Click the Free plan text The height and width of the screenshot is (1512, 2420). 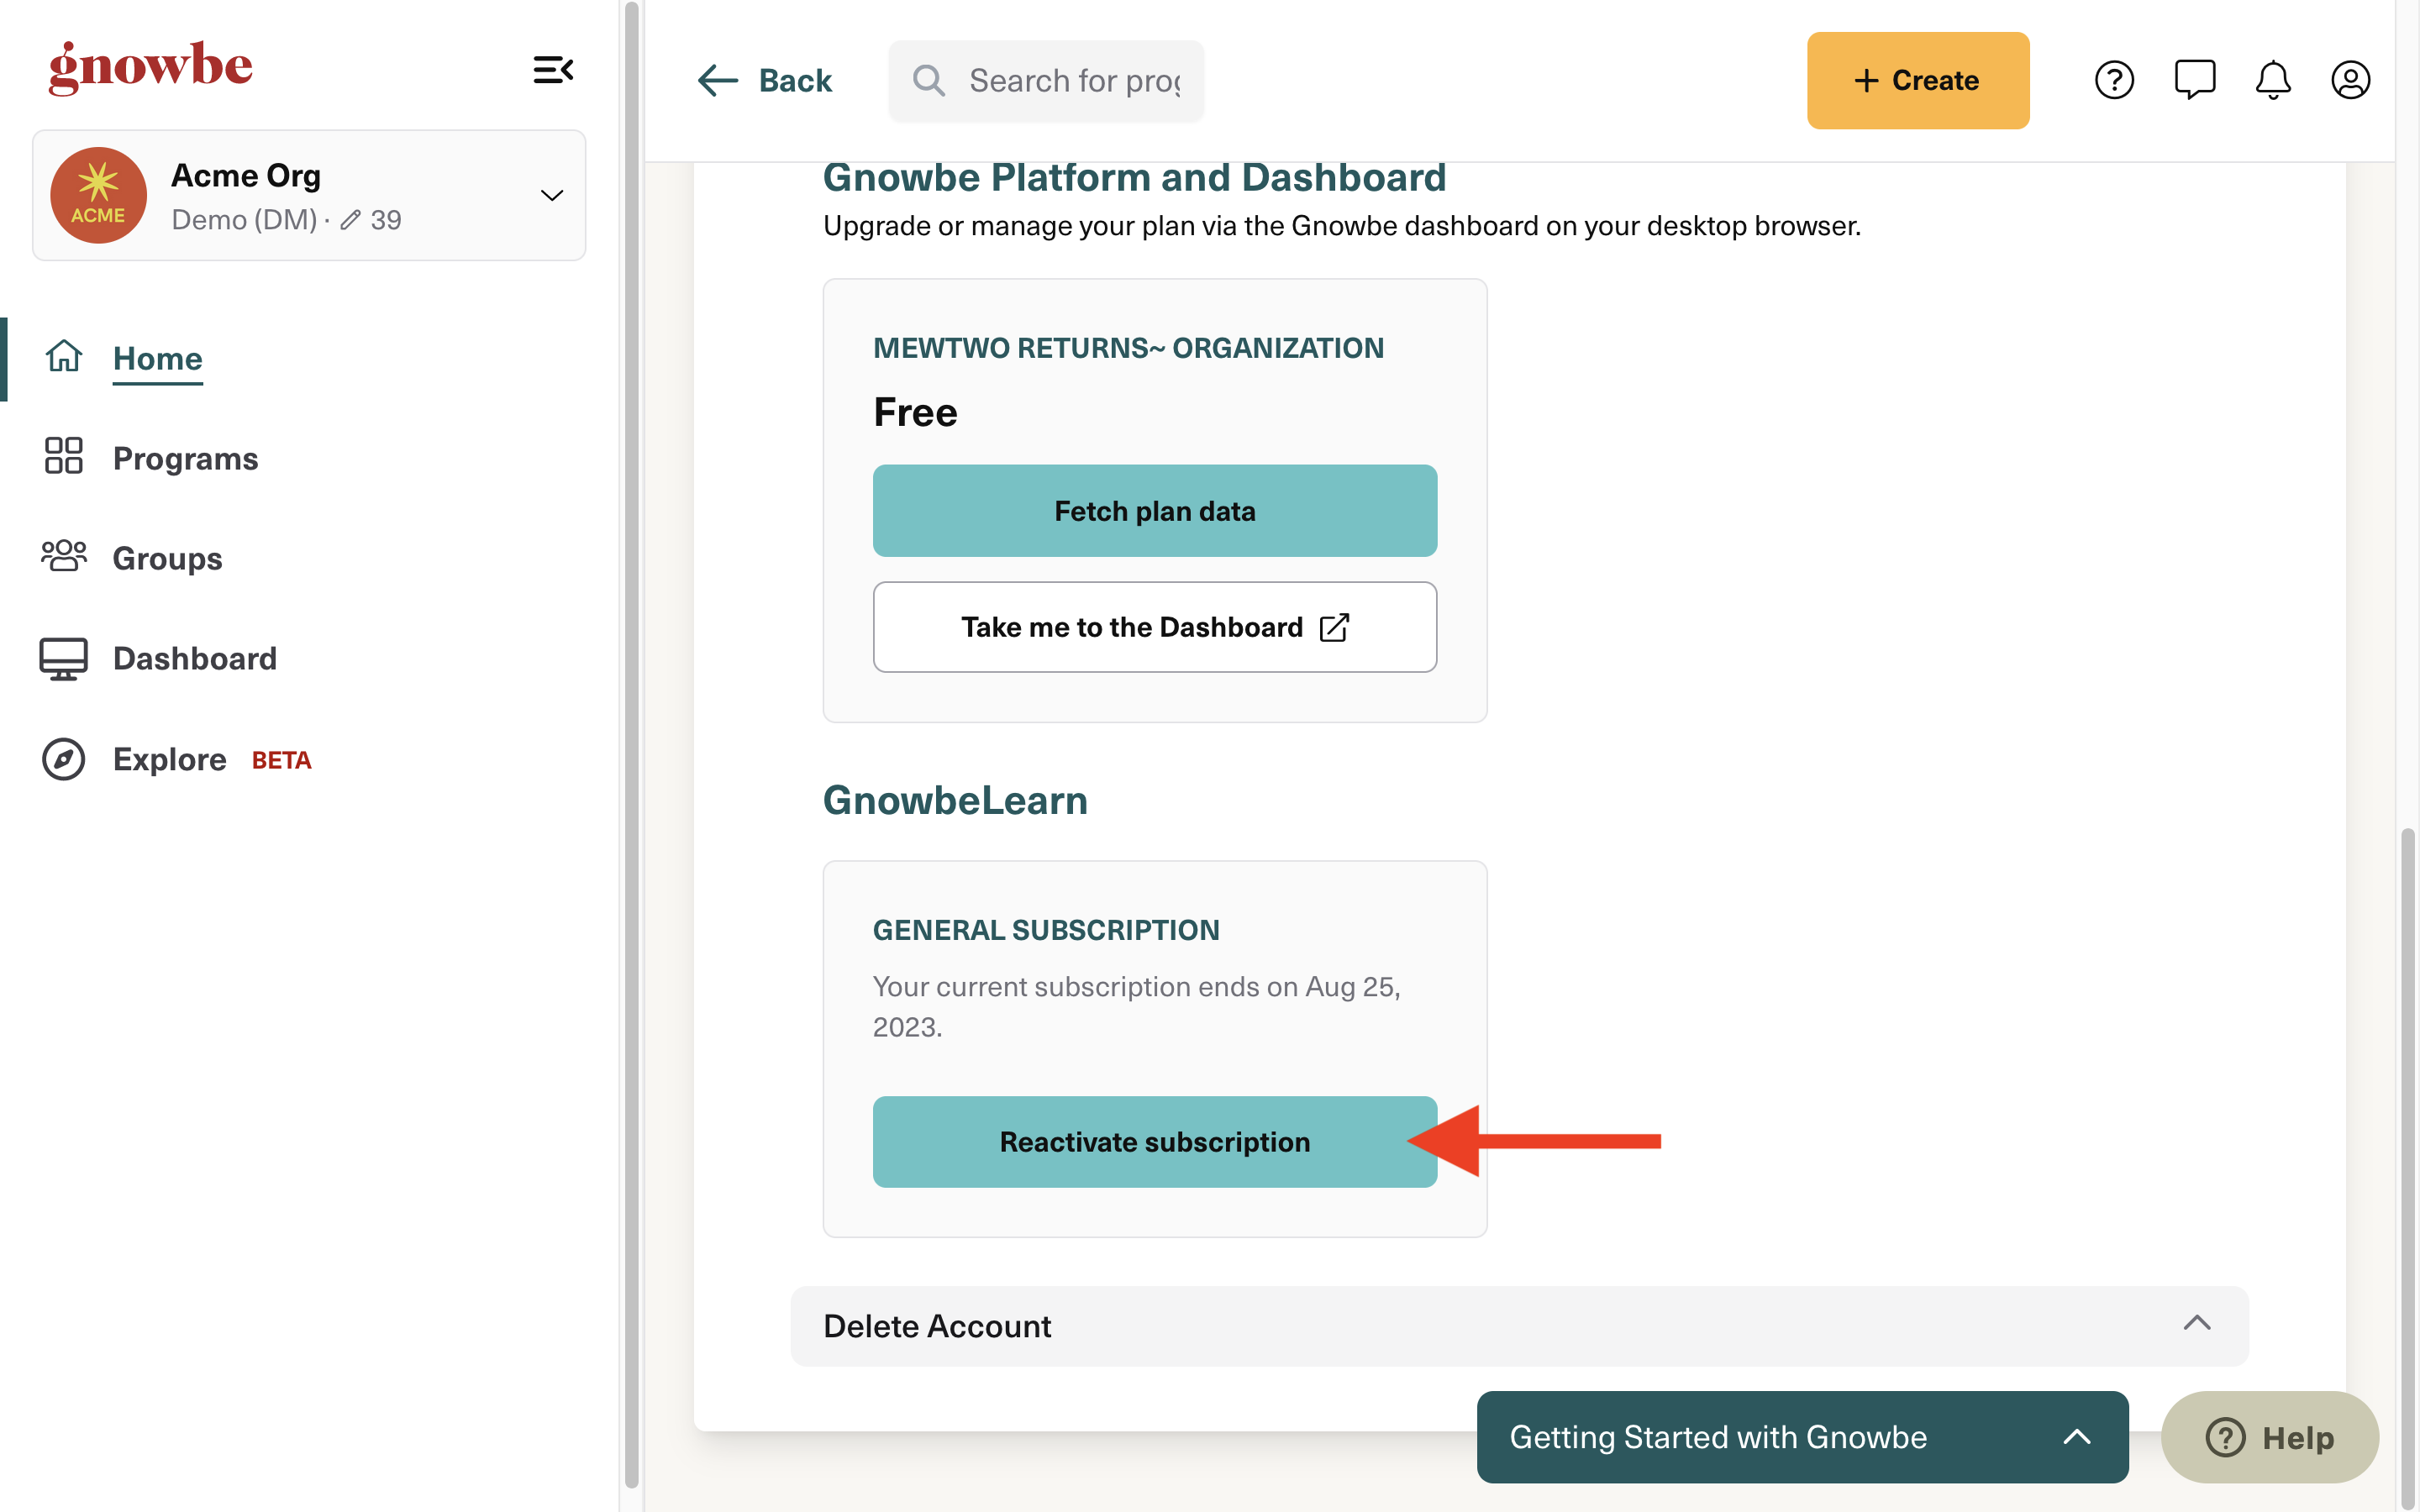(x=915, y=412)
